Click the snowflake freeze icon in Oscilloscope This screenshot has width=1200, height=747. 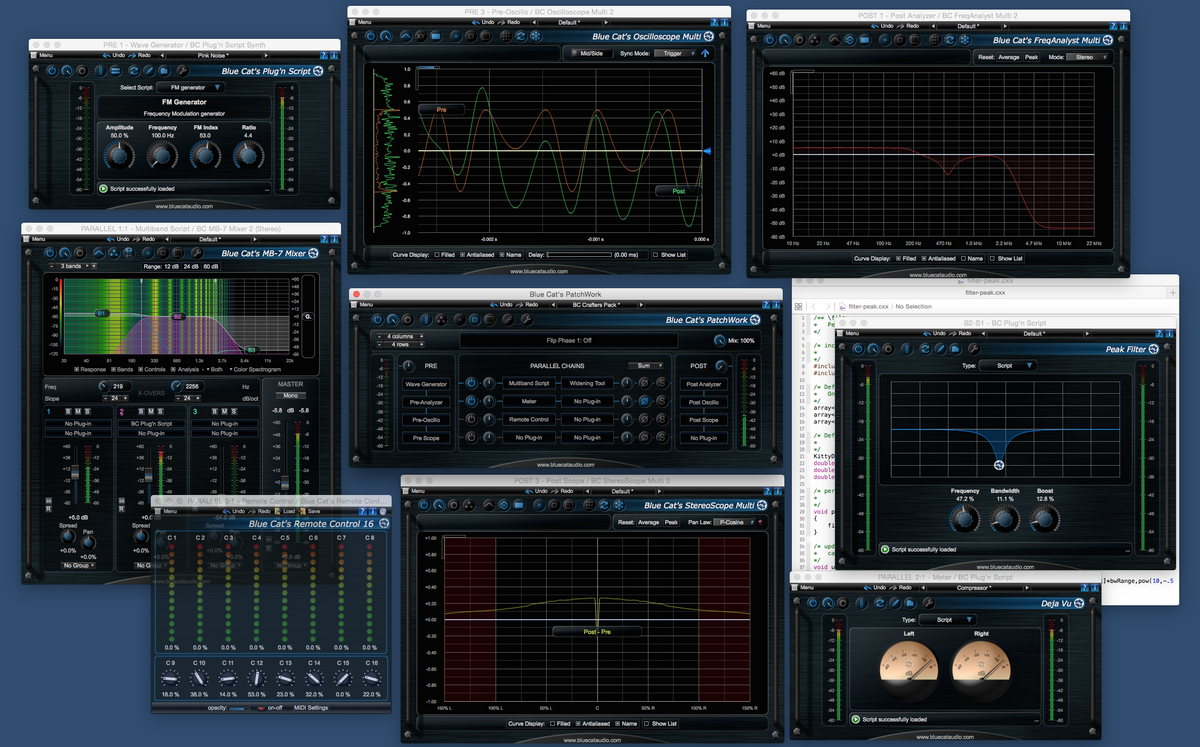pos(535,35)
